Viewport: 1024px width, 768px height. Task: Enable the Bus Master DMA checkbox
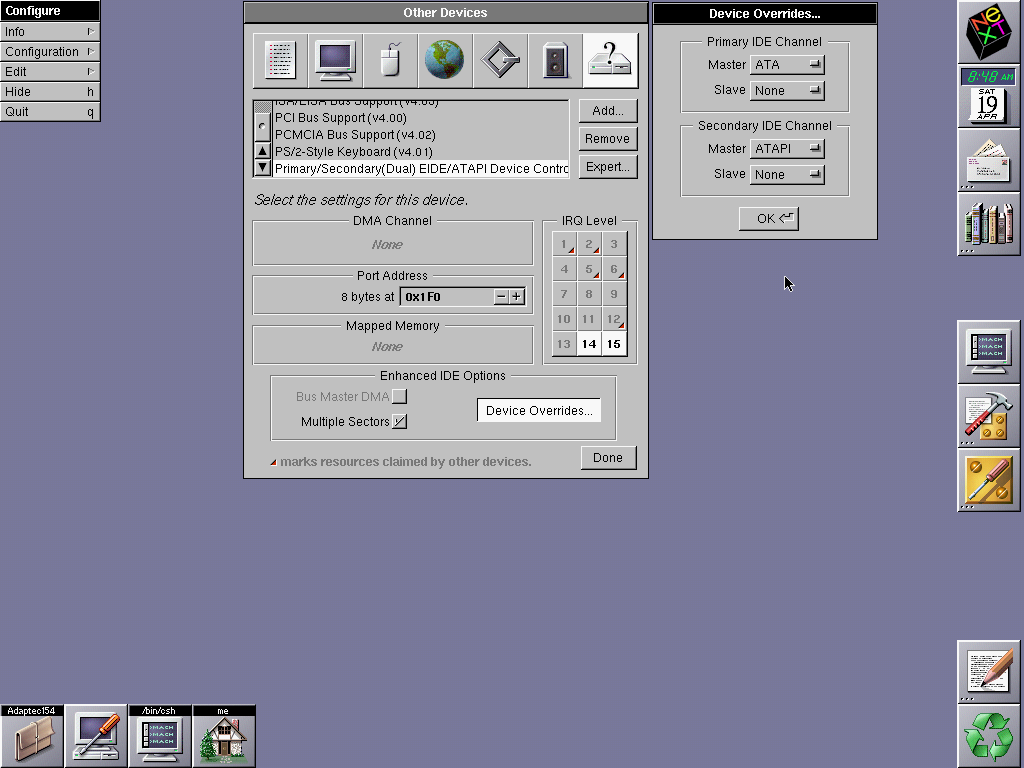click(400, 397)
